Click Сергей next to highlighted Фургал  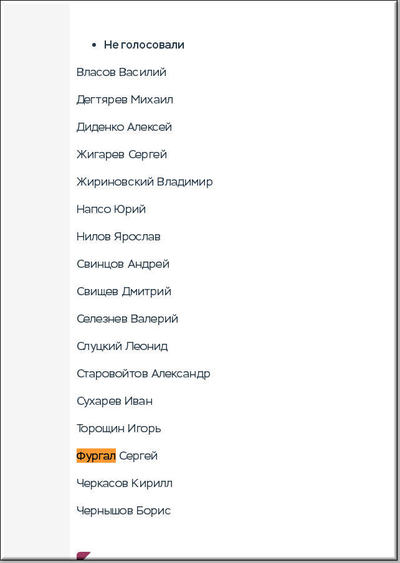(138, 456)
